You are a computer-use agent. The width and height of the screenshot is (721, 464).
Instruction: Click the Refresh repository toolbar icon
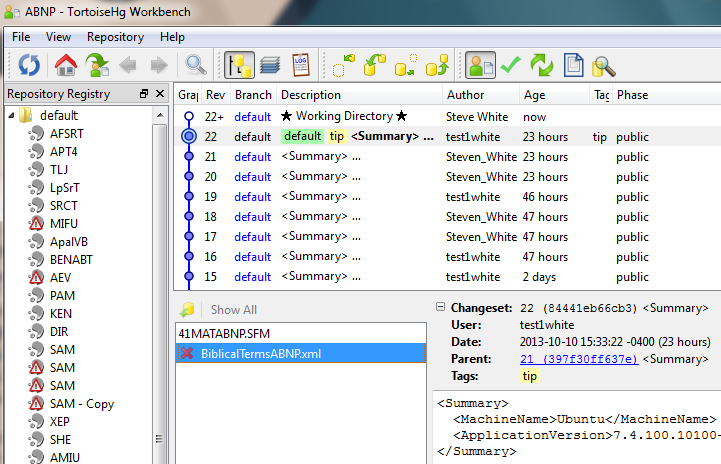[29, 66]
